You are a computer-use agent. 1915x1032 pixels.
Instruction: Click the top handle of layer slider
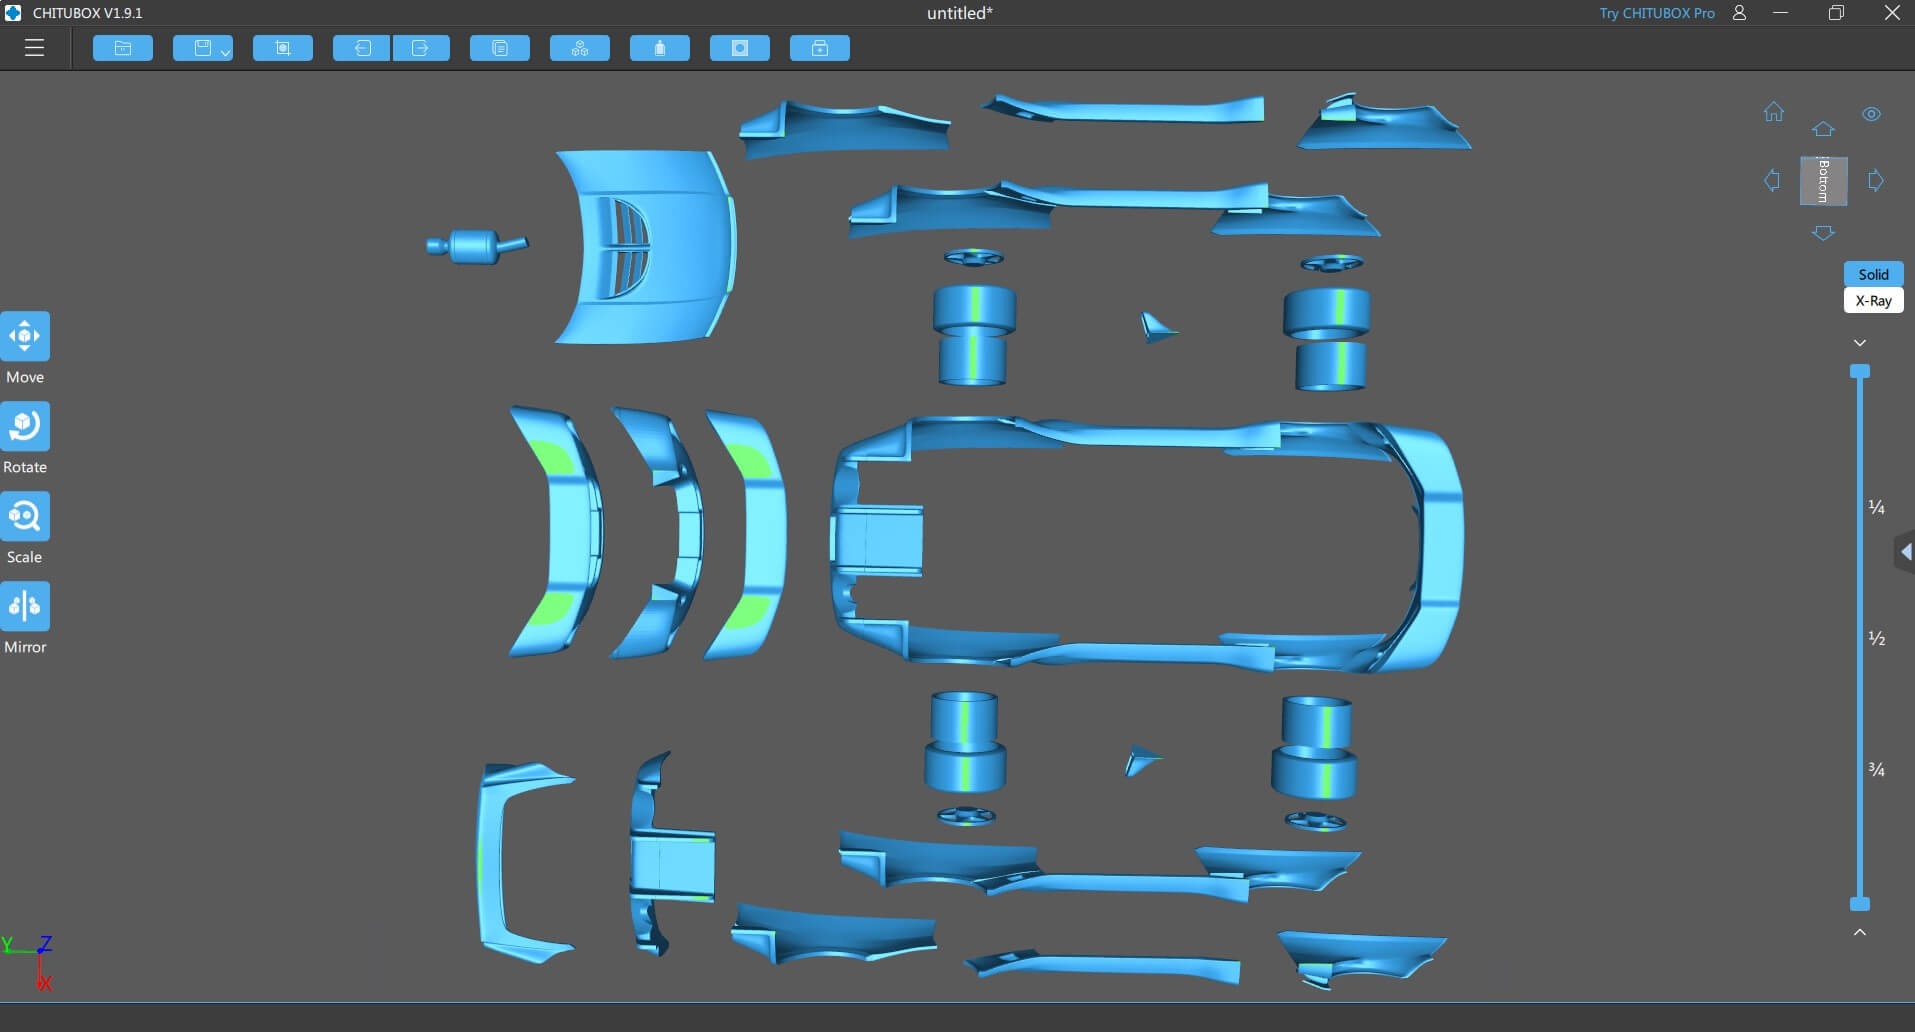pos(1860,372)
